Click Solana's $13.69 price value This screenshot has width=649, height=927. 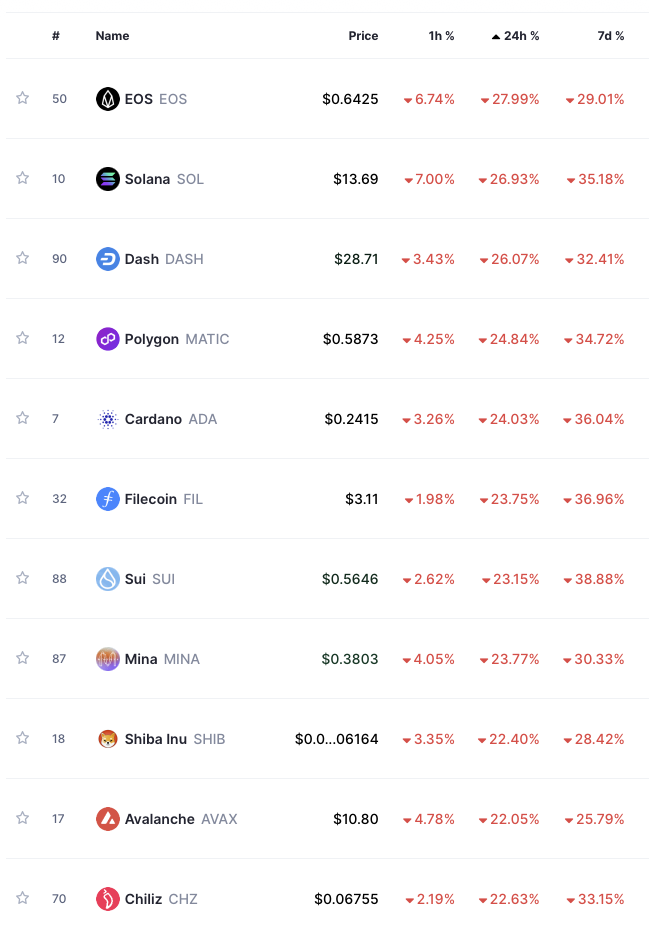click(356, 179)
